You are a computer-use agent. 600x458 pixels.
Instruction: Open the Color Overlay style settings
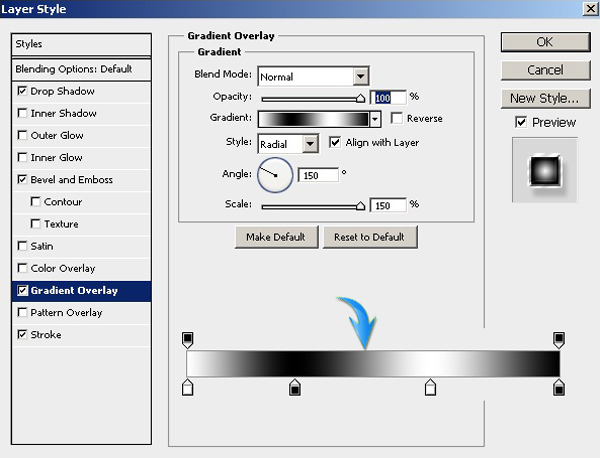click(62, 268)
